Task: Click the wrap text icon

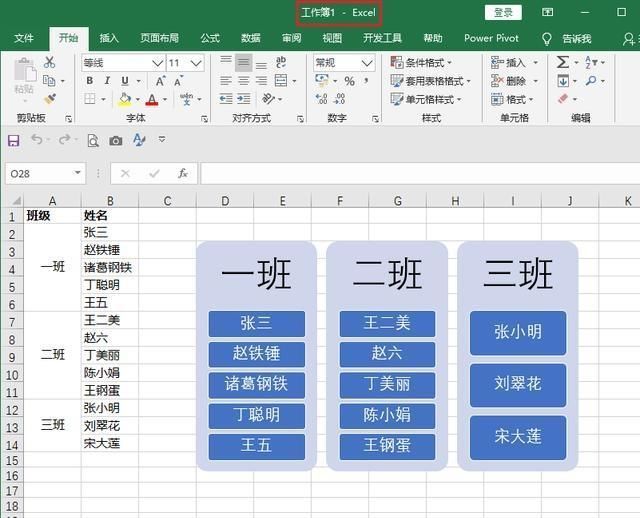Action: [281, 62]
